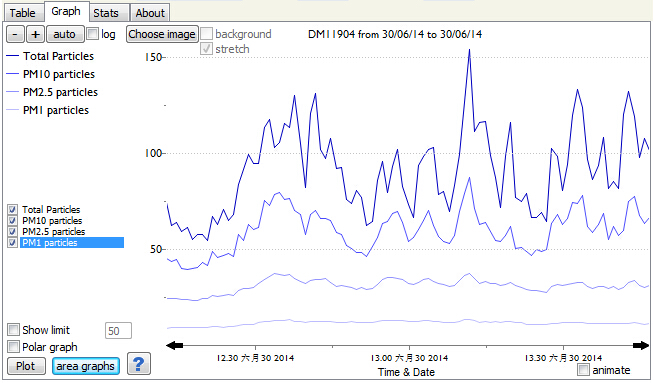654x383 pixels.
Task: Click the limit value input field
Action: [118, 331]
